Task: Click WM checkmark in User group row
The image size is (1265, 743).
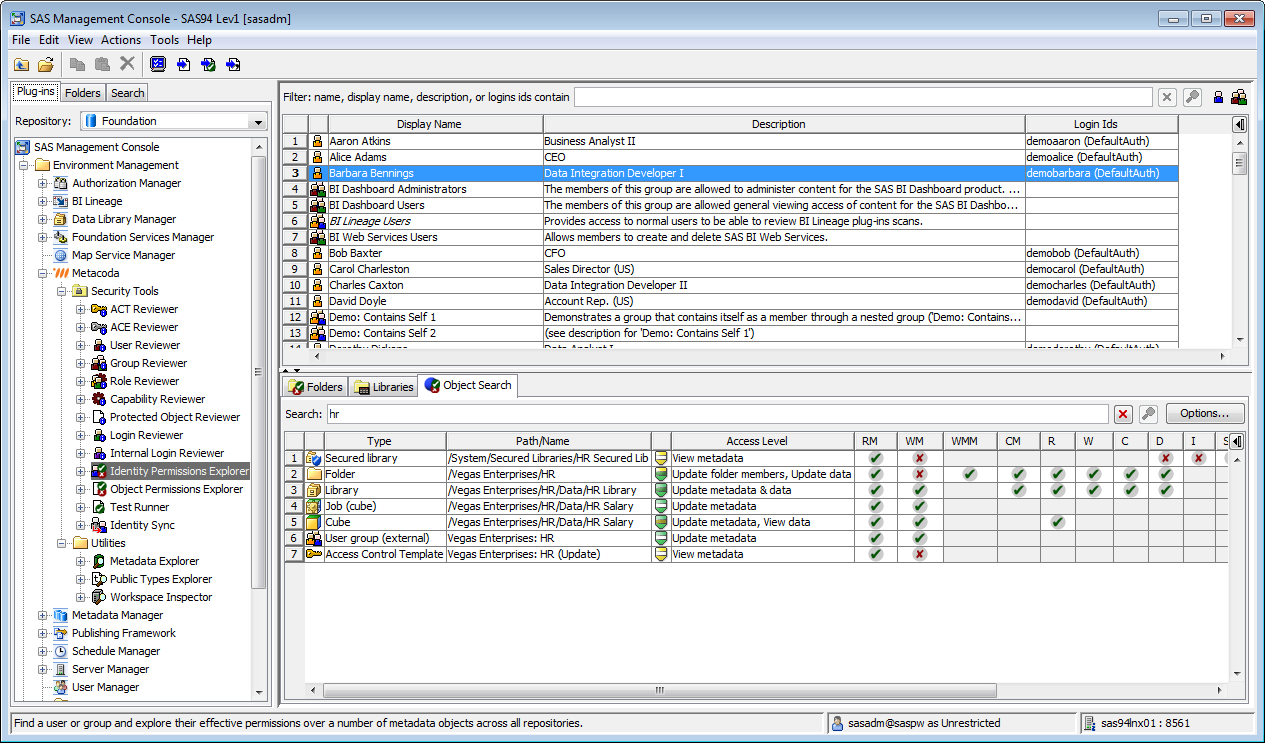Action: (x=918, y=538)
